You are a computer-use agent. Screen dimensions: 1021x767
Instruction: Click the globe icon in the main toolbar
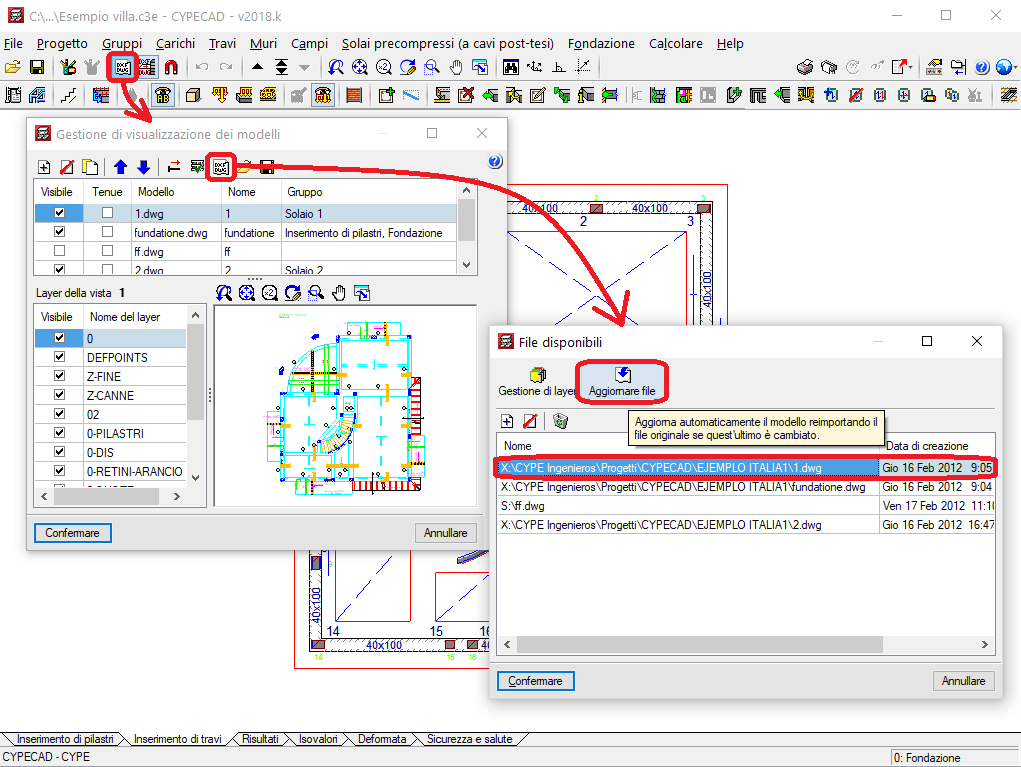(1003, 67)
